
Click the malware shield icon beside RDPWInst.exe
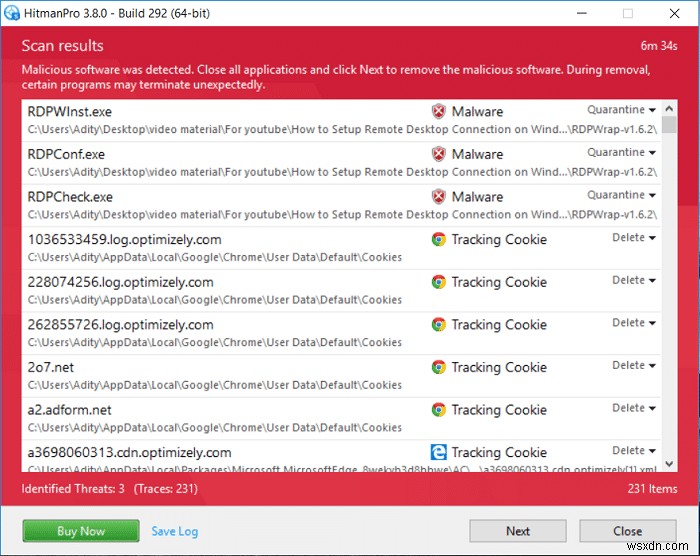coord(438,111)
